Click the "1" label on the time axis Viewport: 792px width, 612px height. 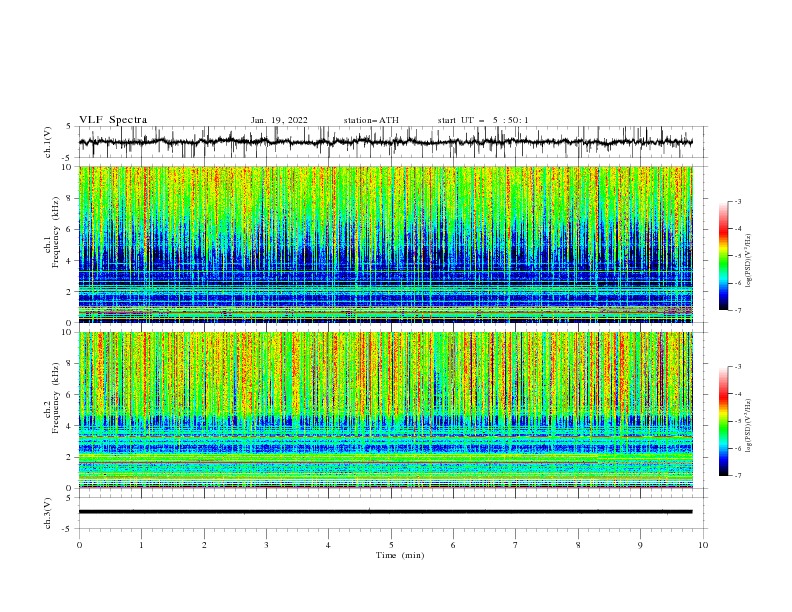[x=142, y=545]
